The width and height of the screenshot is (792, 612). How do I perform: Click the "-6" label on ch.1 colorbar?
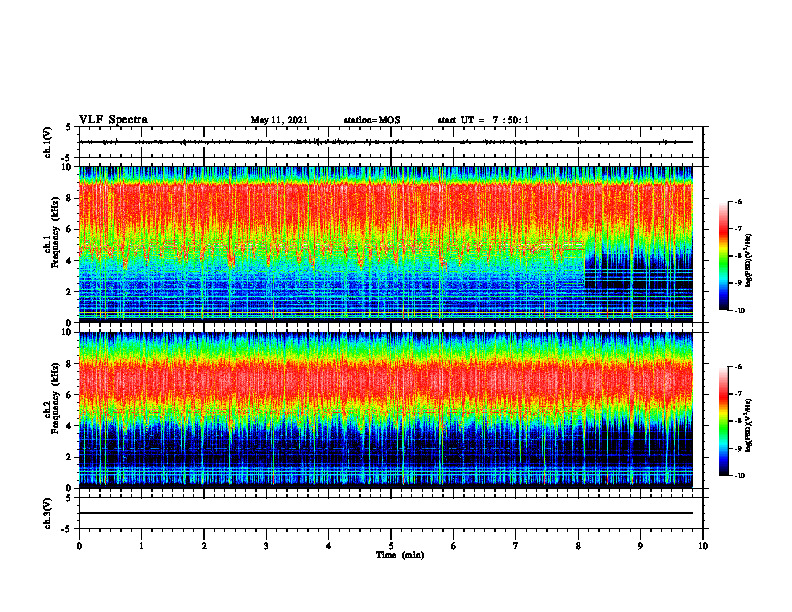[x=738, y=202]
